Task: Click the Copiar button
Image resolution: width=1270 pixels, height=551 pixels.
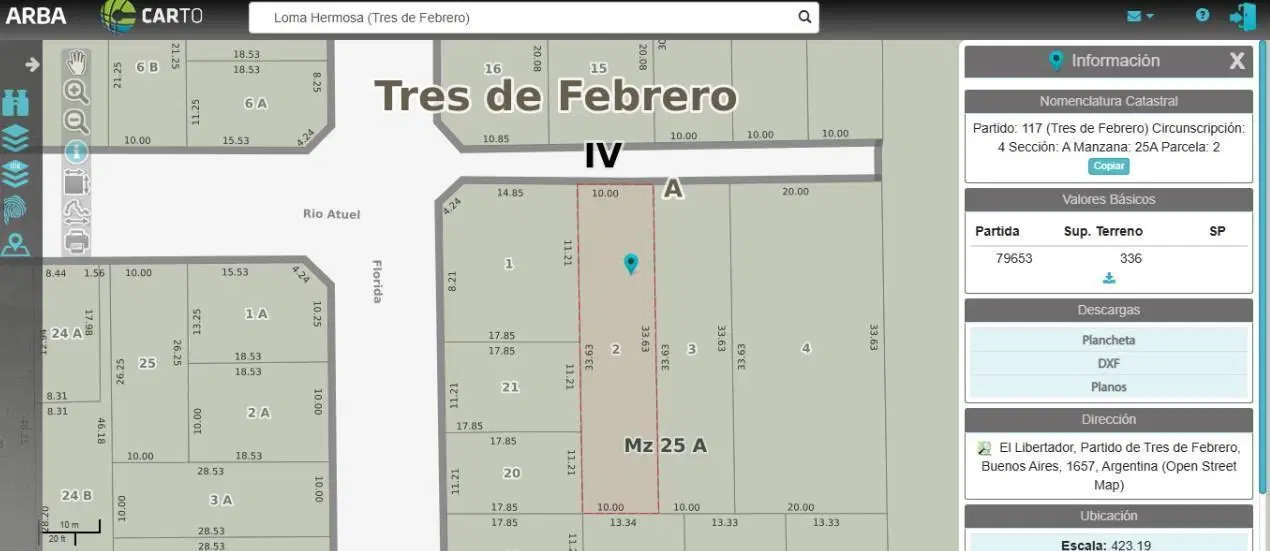Action: tap(1108, 166)
